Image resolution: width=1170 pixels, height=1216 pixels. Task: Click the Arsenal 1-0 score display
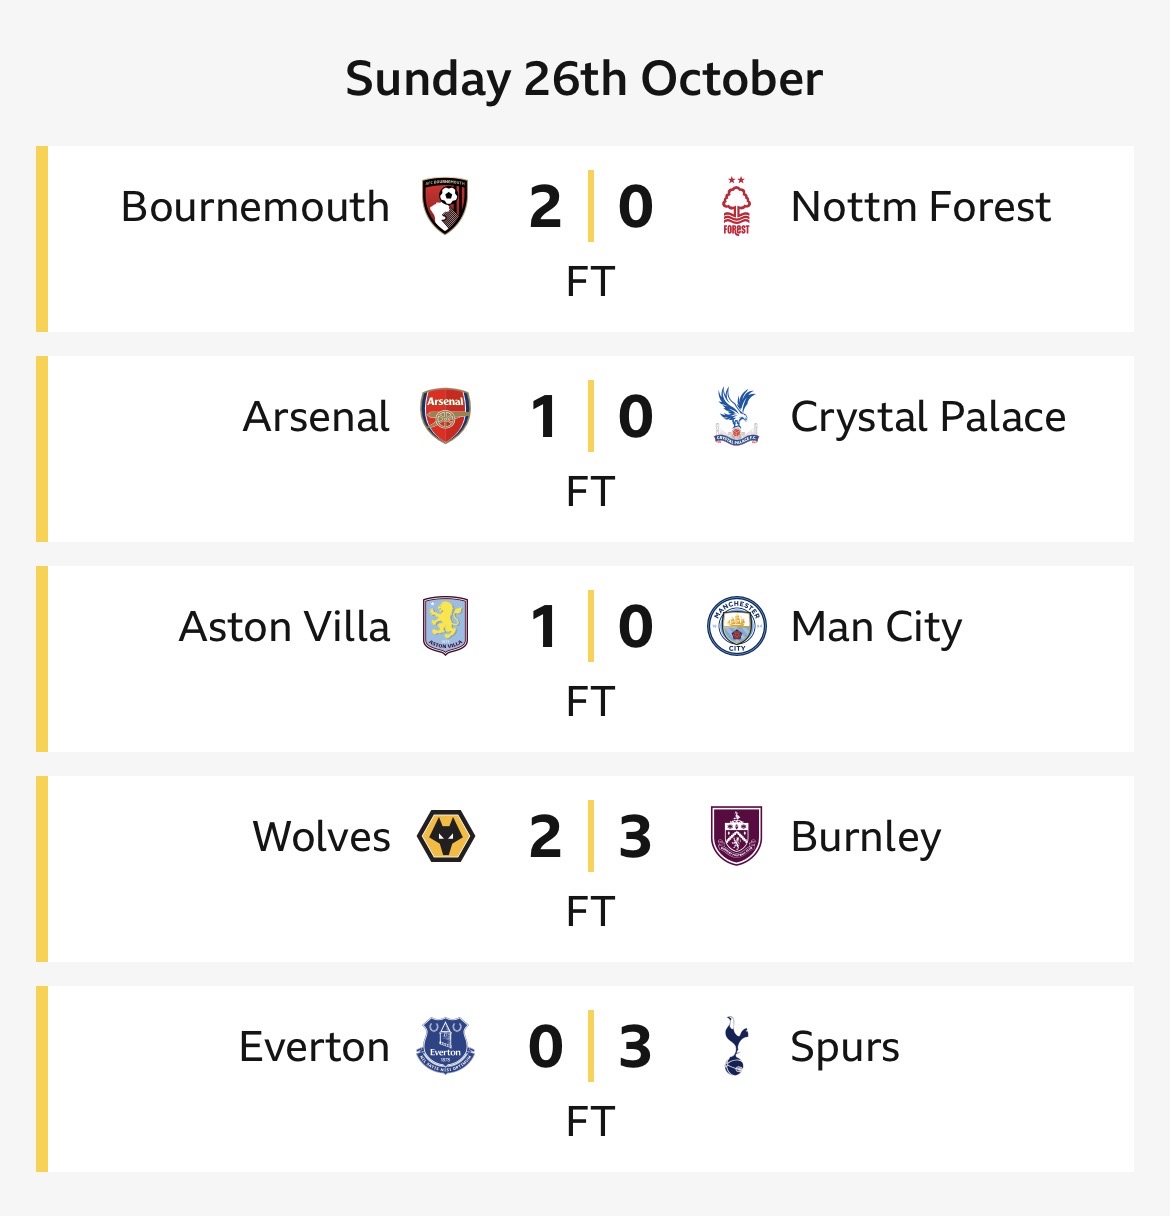click(x=590, y=417)
